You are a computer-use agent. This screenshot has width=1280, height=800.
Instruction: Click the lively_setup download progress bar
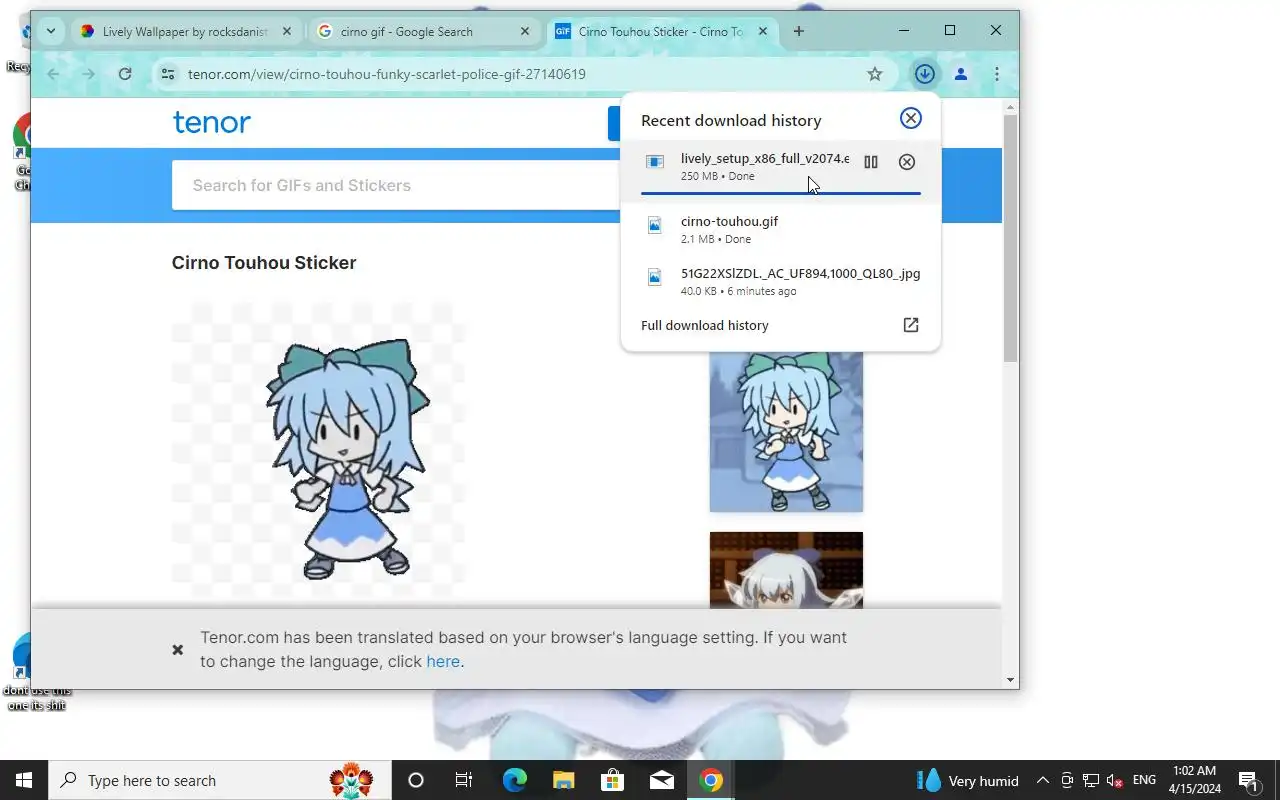pos(780,193)
